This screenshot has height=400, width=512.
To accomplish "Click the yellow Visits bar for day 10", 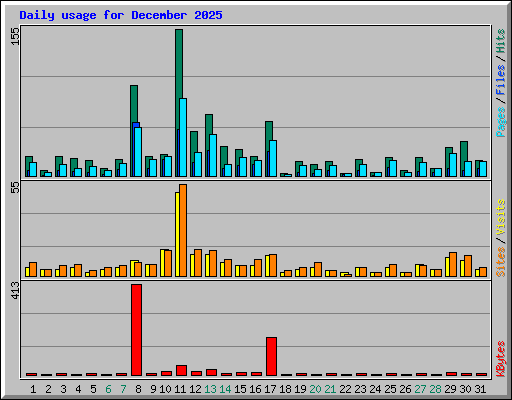I will [x=162, y=263].
